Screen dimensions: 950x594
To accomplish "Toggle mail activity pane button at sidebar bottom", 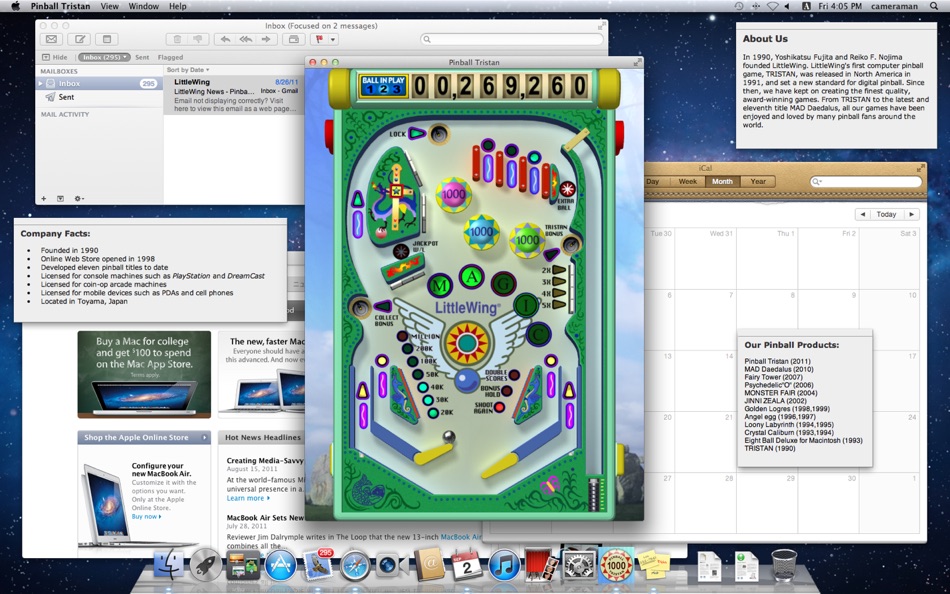I will click(61, 198).
